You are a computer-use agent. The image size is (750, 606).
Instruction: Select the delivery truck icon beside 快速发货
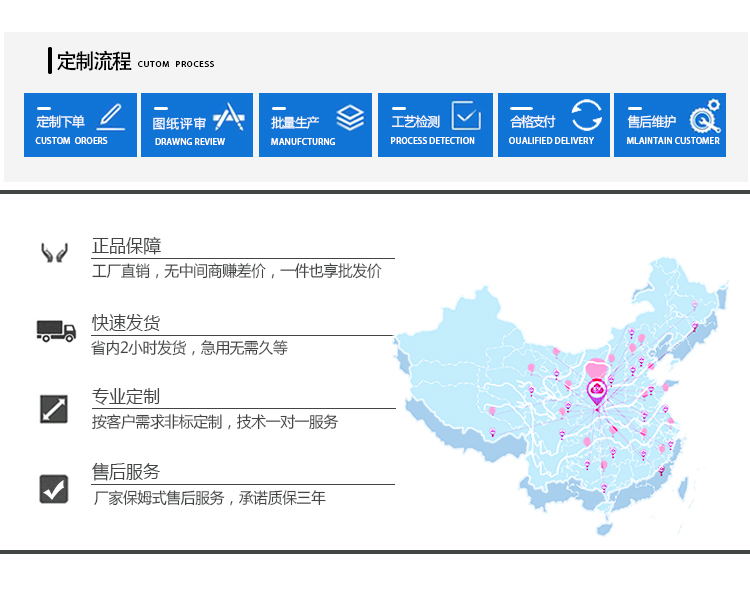(56, 331)
